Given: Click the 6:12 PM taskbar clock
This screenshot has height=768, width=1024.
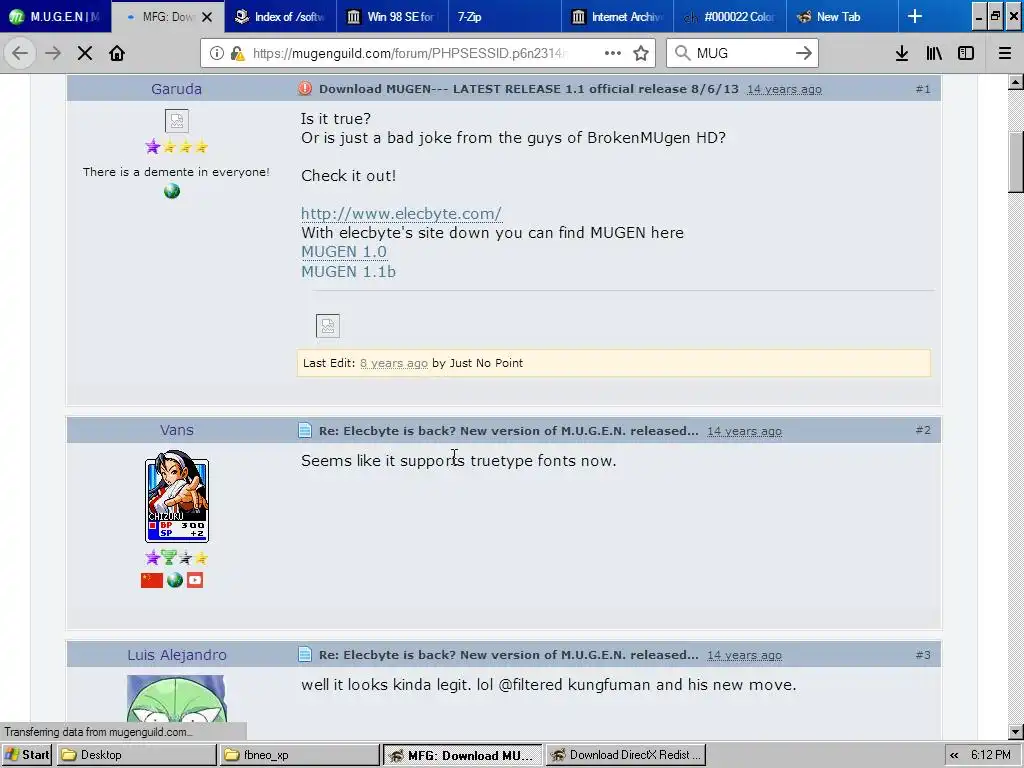Looking at the screenshot, I should tap(991, 755).
